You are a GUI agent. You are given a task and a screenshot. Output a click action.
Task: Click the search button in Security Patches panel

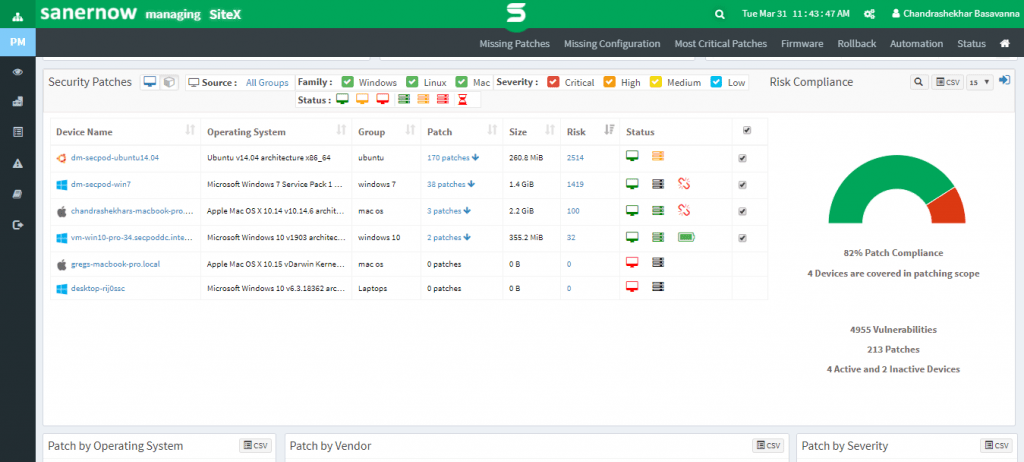pos(919,82)
